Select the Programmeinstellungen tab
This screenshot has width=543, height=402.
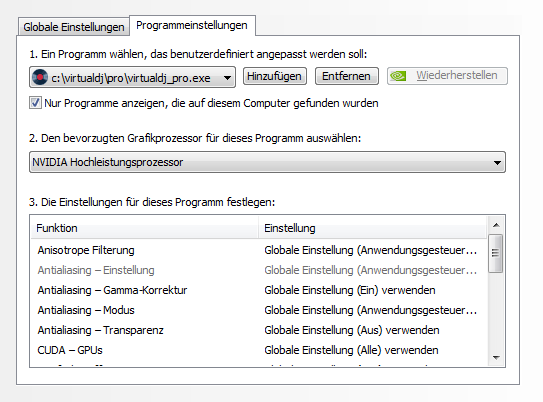point(192,25)
